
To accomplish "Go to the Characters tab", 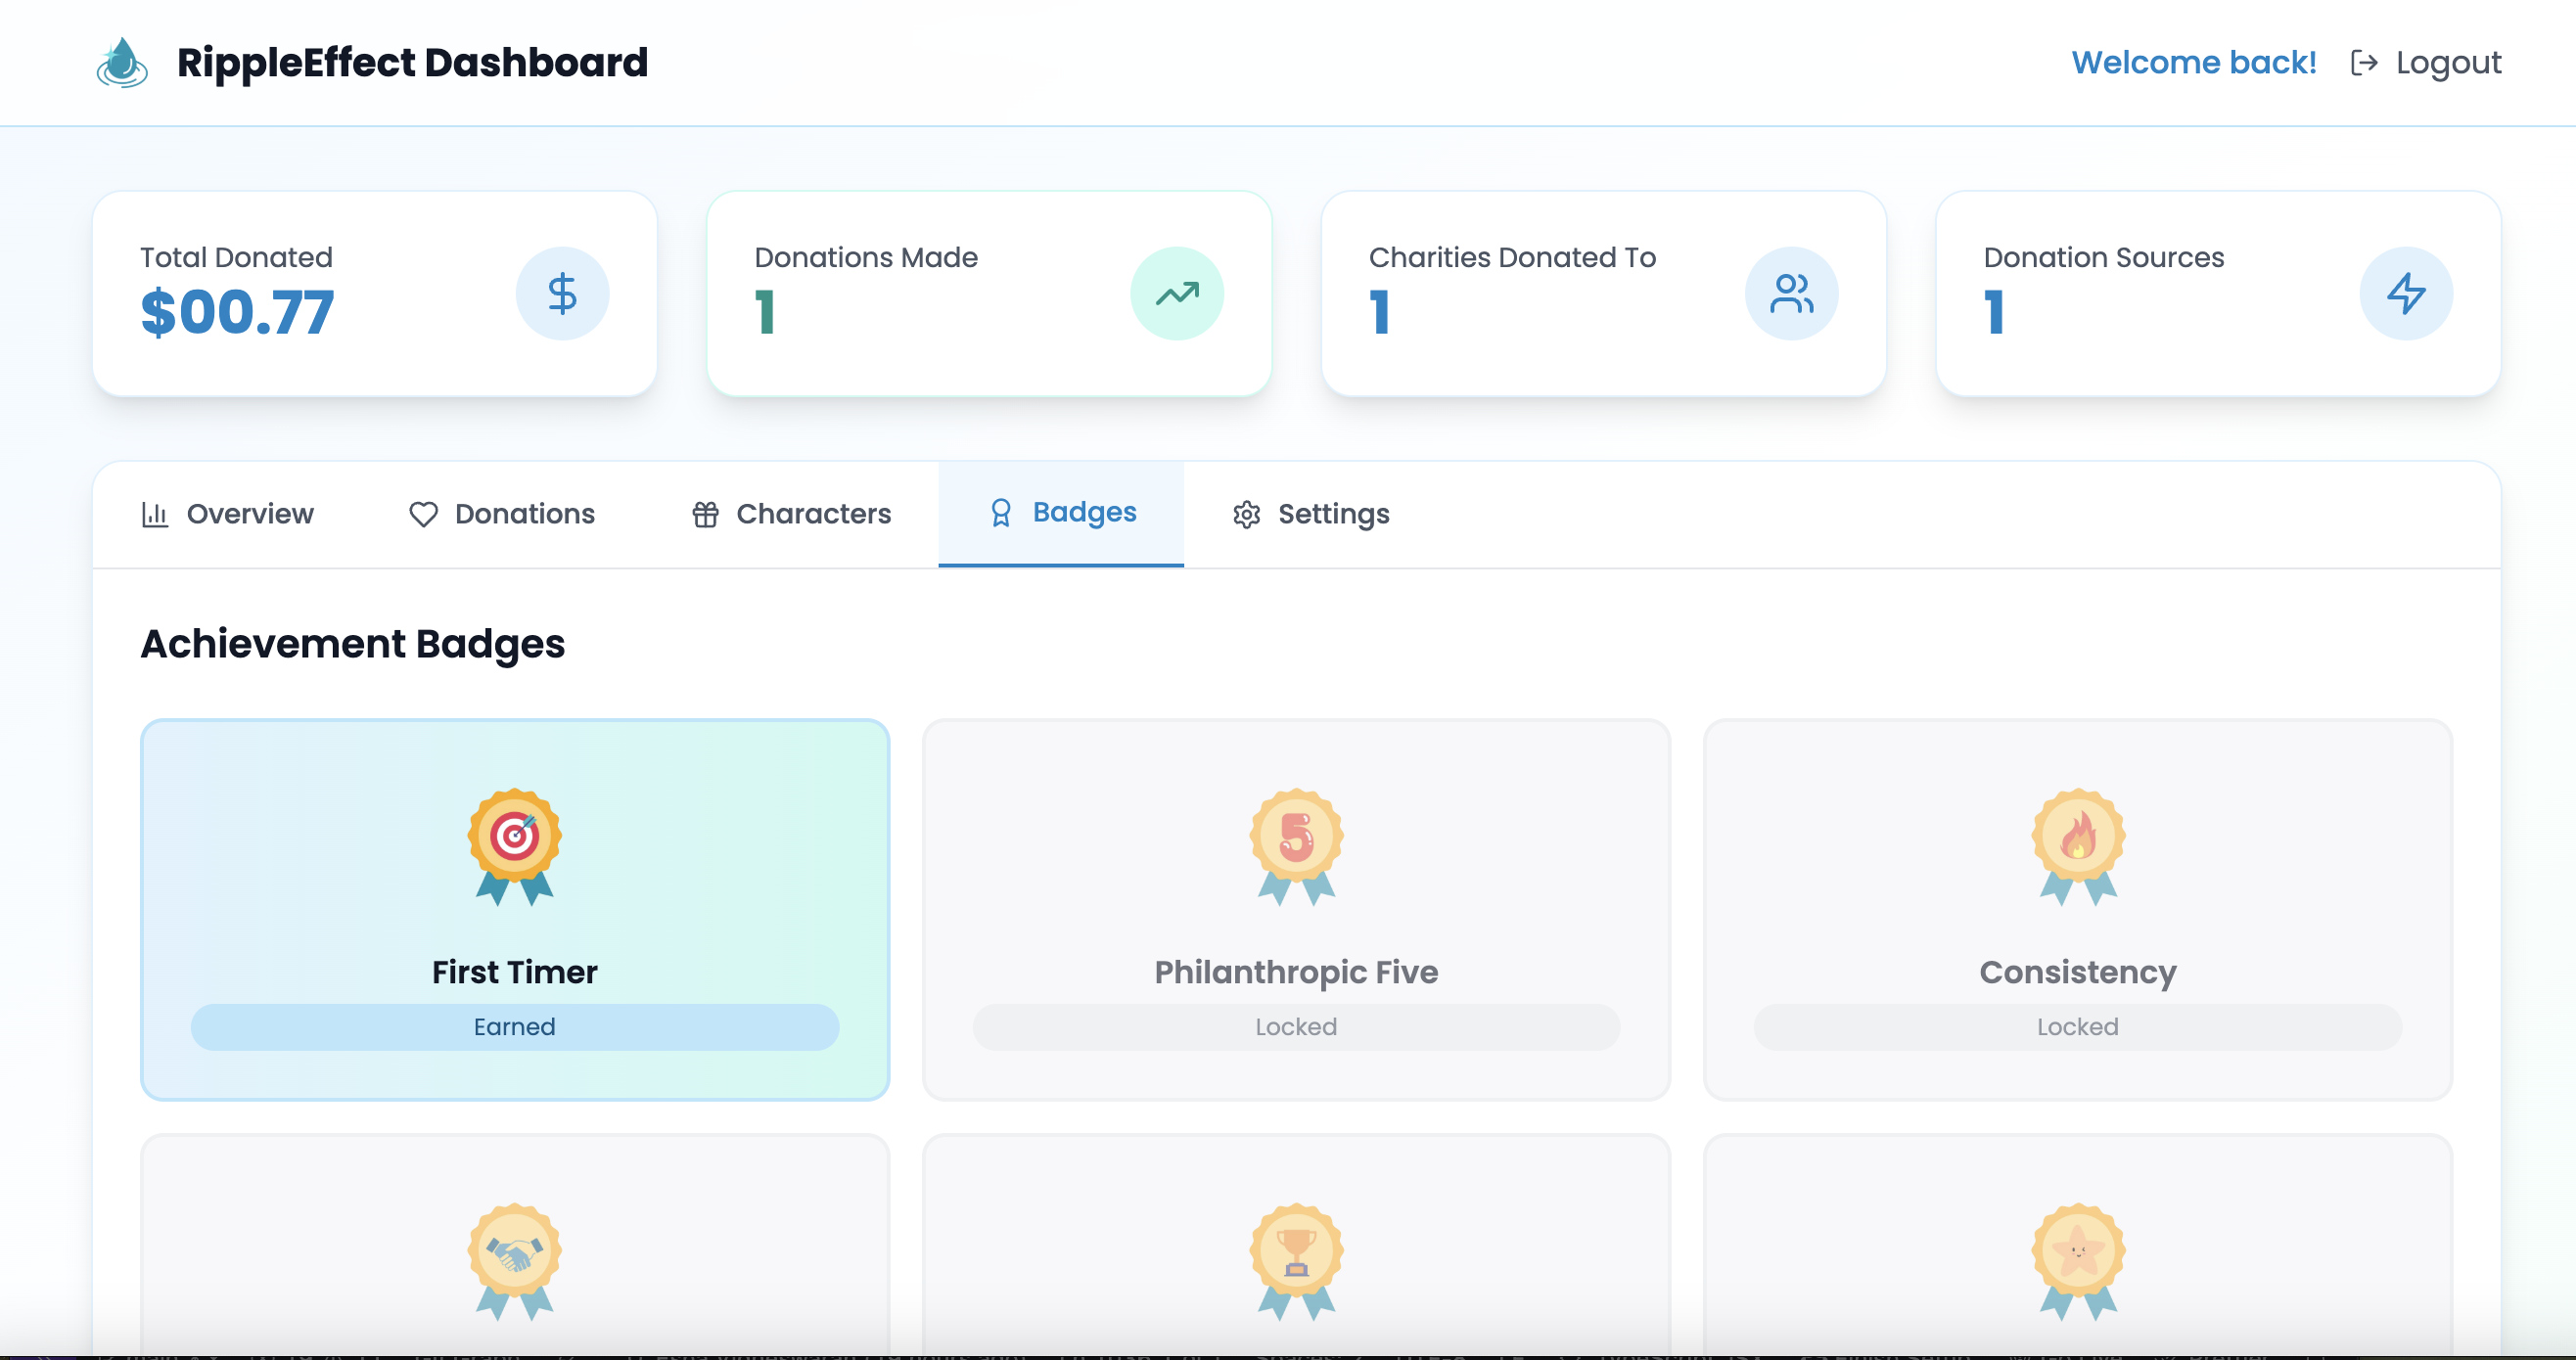I will [791, 514].
